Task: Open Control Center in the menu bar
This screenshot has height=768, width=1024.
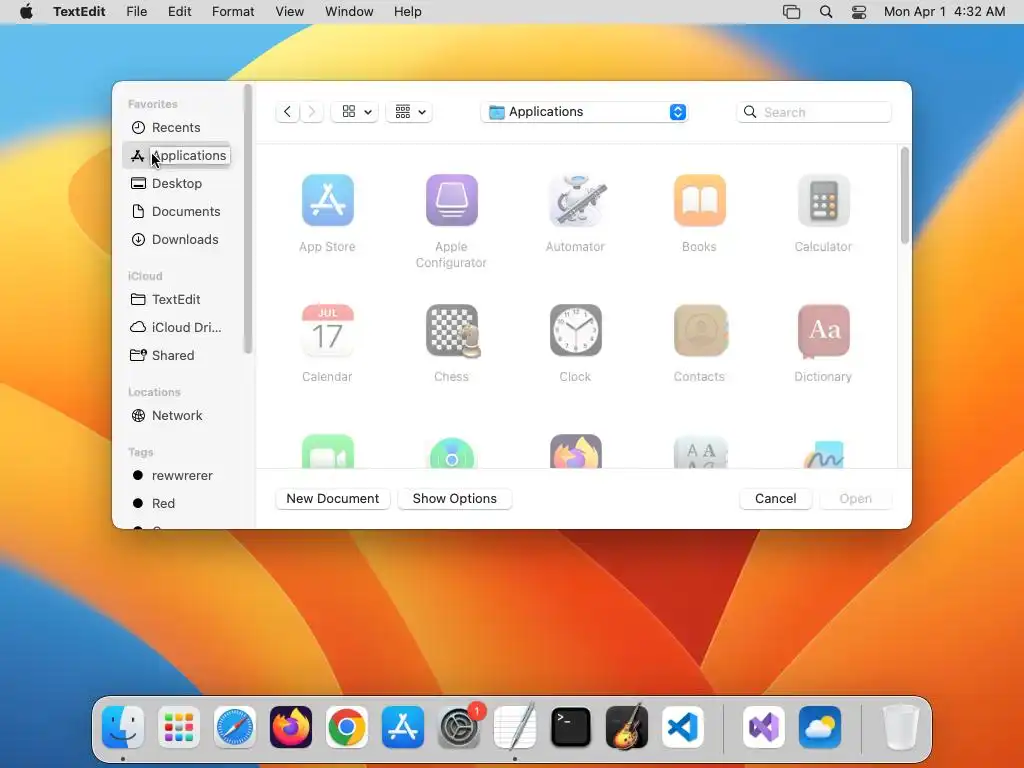Action: point(859,12)
